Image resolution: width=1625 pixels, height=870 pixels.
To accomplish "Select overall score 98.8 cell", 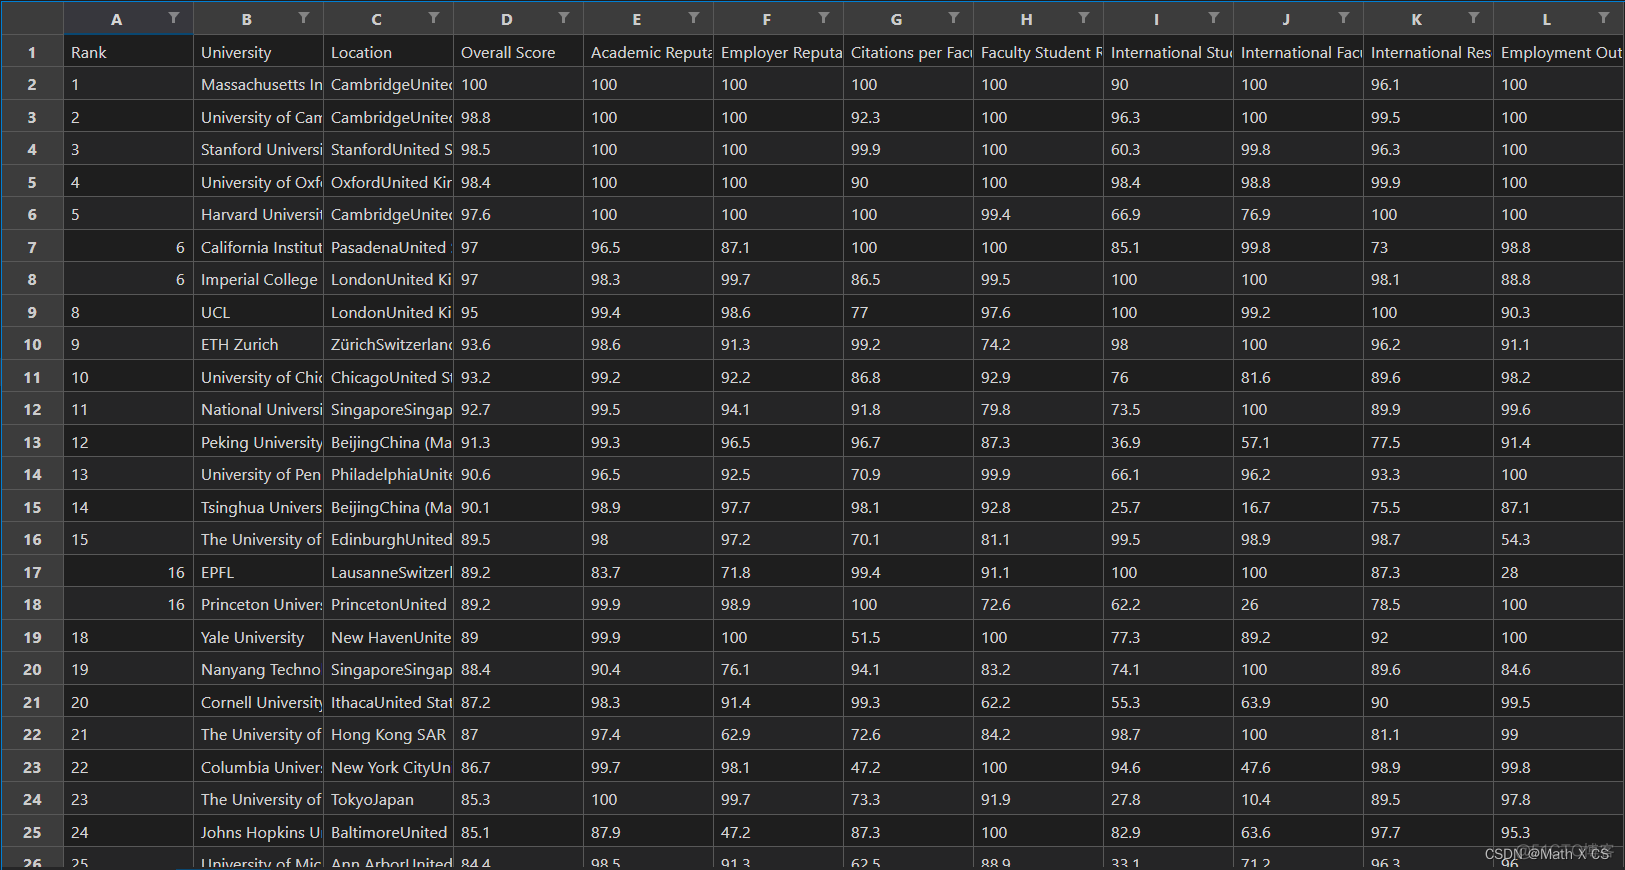I will pos(519,117).
